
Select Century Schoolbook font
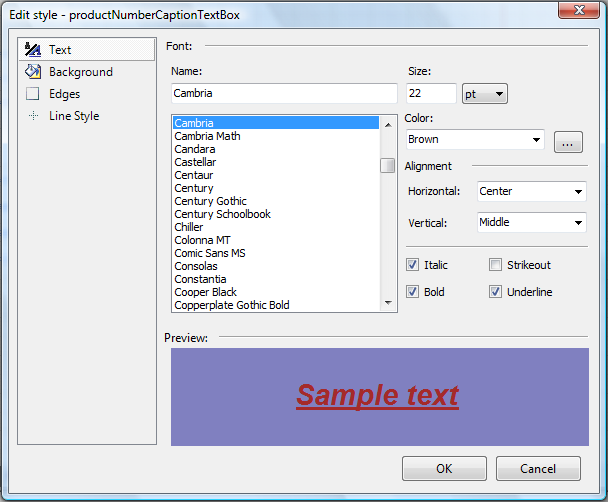click(x=276, y=214)
